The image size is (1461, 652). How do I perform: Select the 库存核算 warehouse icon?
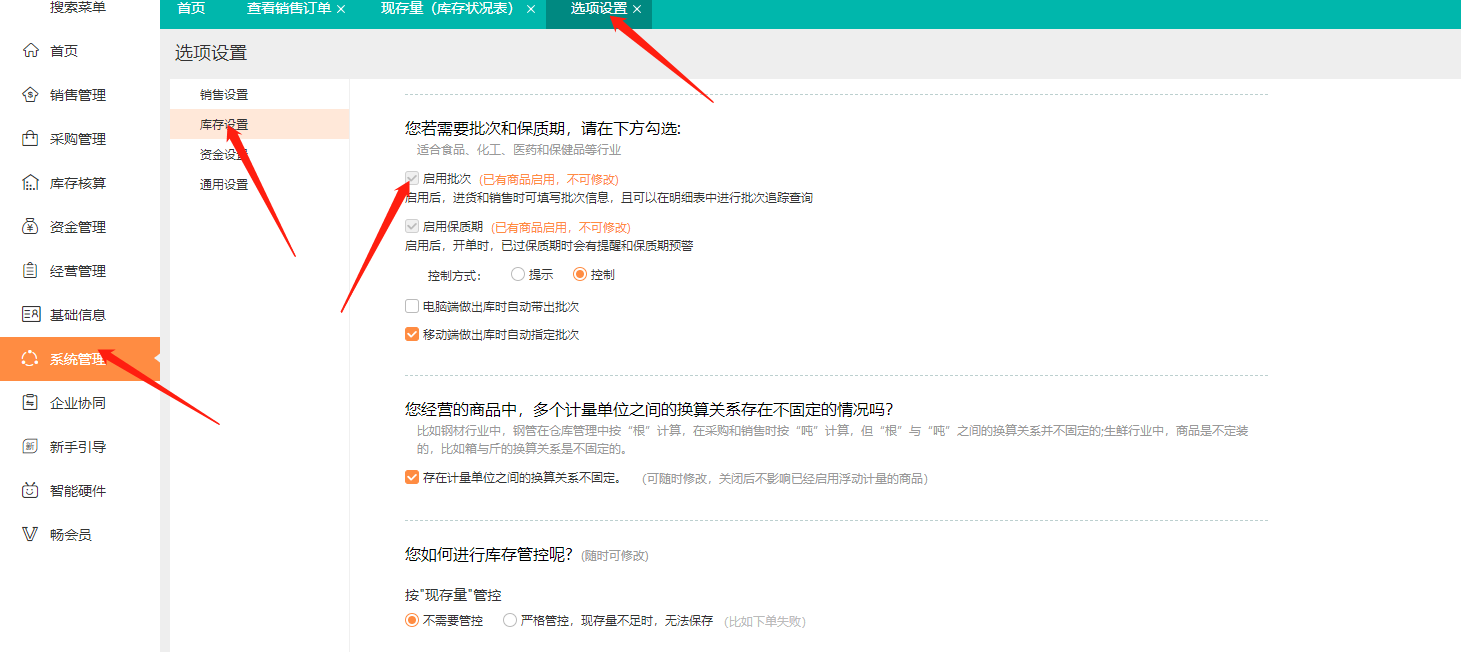30,183
